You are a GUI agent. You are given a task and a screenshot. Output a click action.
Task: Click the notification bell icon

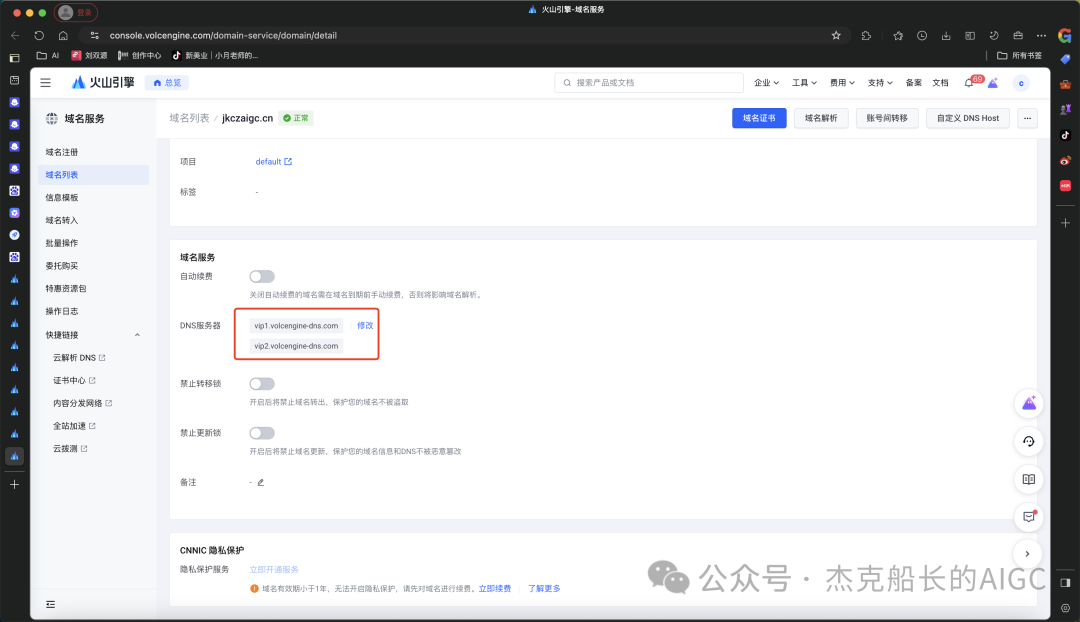pos(969,83)
